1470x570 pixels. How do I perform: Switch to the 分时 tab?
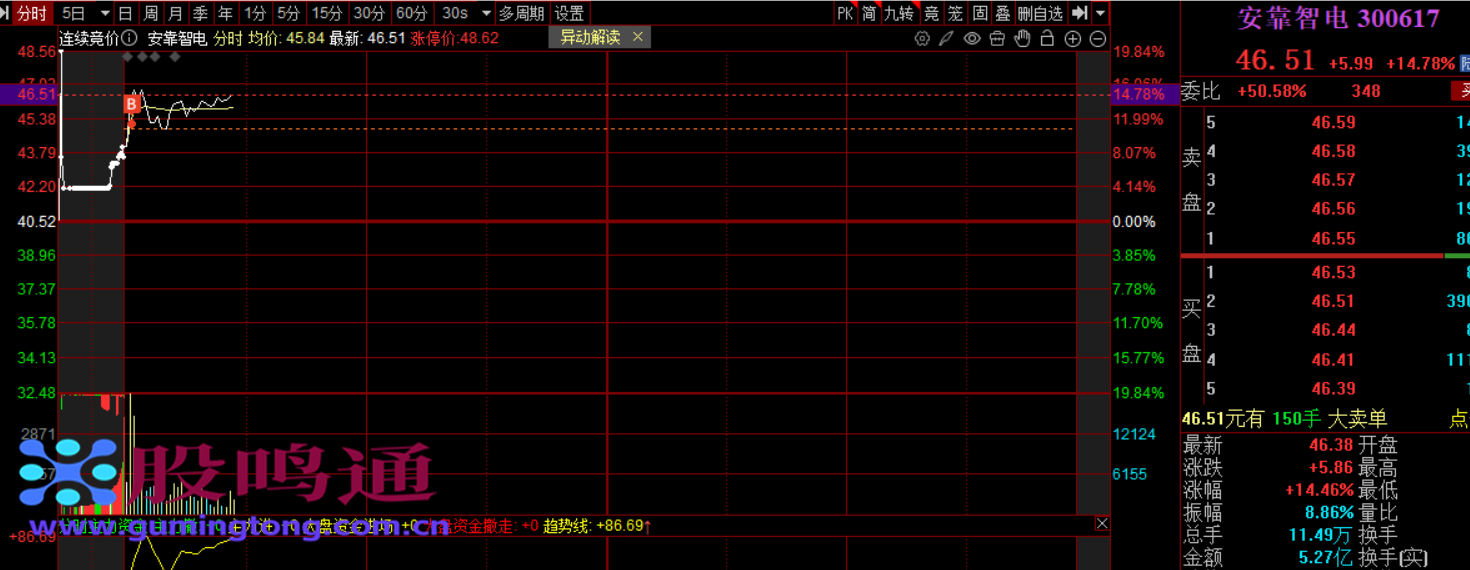tap(31, 13)
